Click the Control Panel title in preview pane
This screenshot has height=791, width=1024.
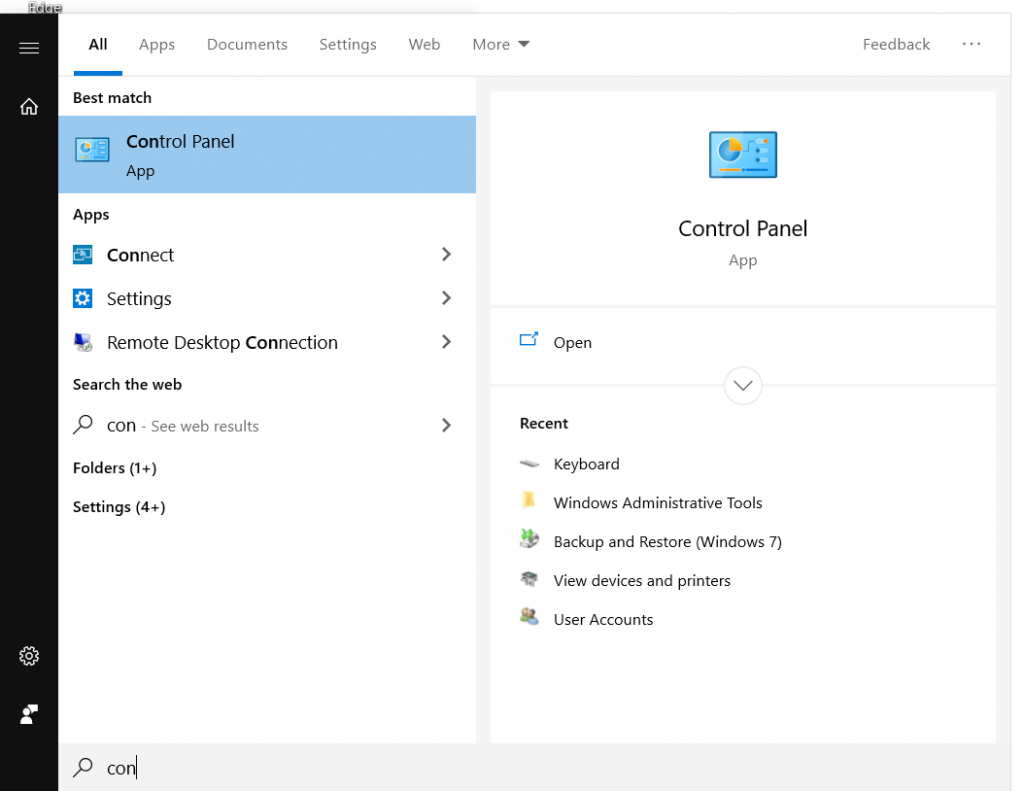(743, 229)
